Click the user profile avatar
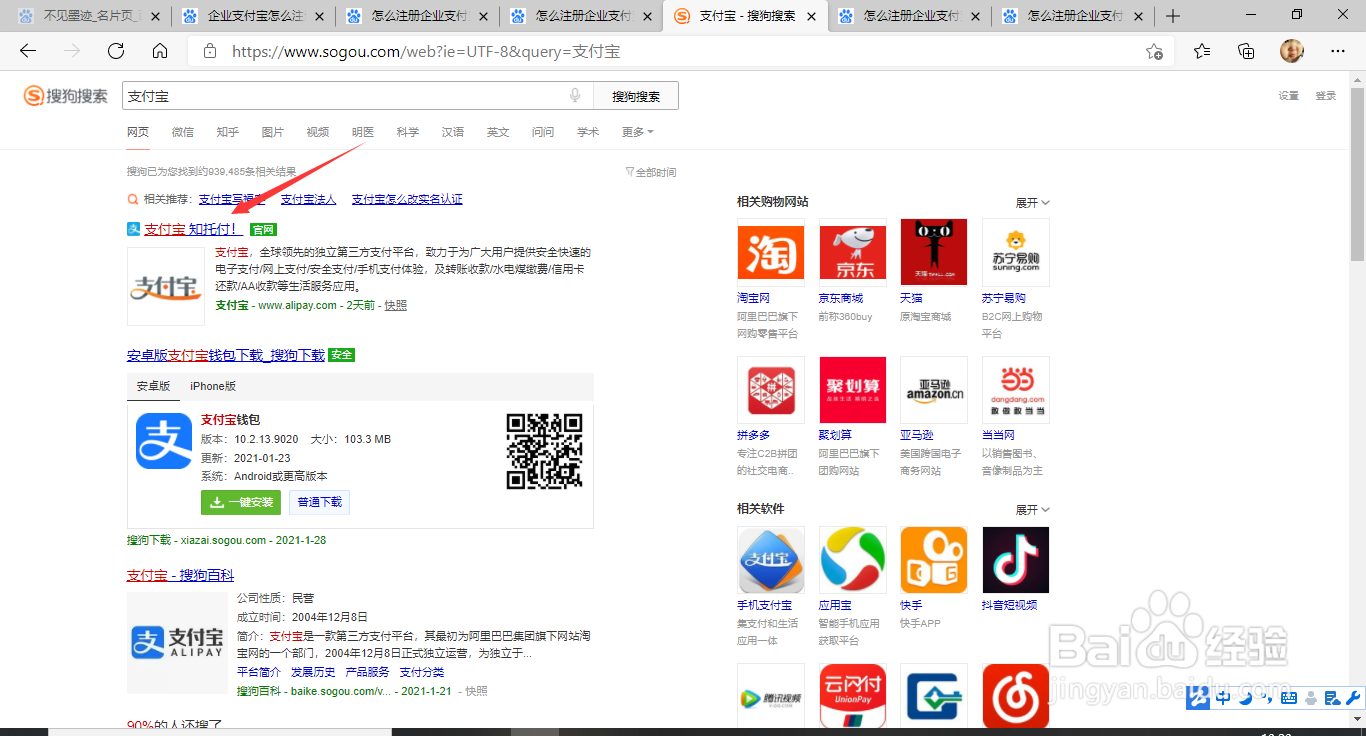Image resolution: width=1366 pixels, height=736 pixels. tap(1292, 52)
